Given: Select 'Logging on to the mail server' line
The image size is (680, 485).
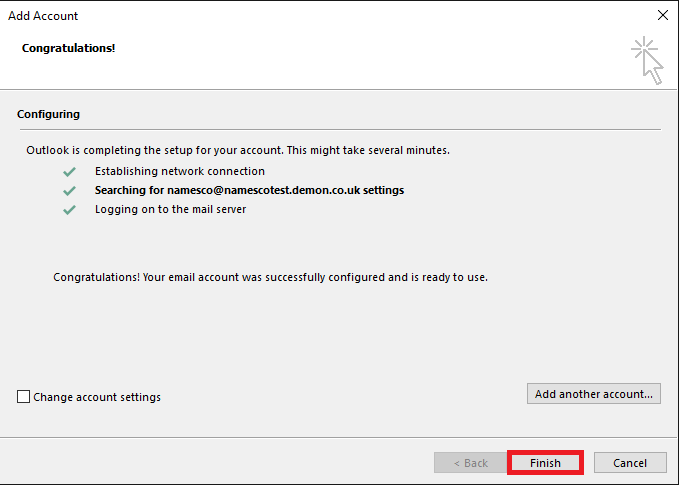Looking at the screenshot, I should pyautogui.click(x=170, y=210).
